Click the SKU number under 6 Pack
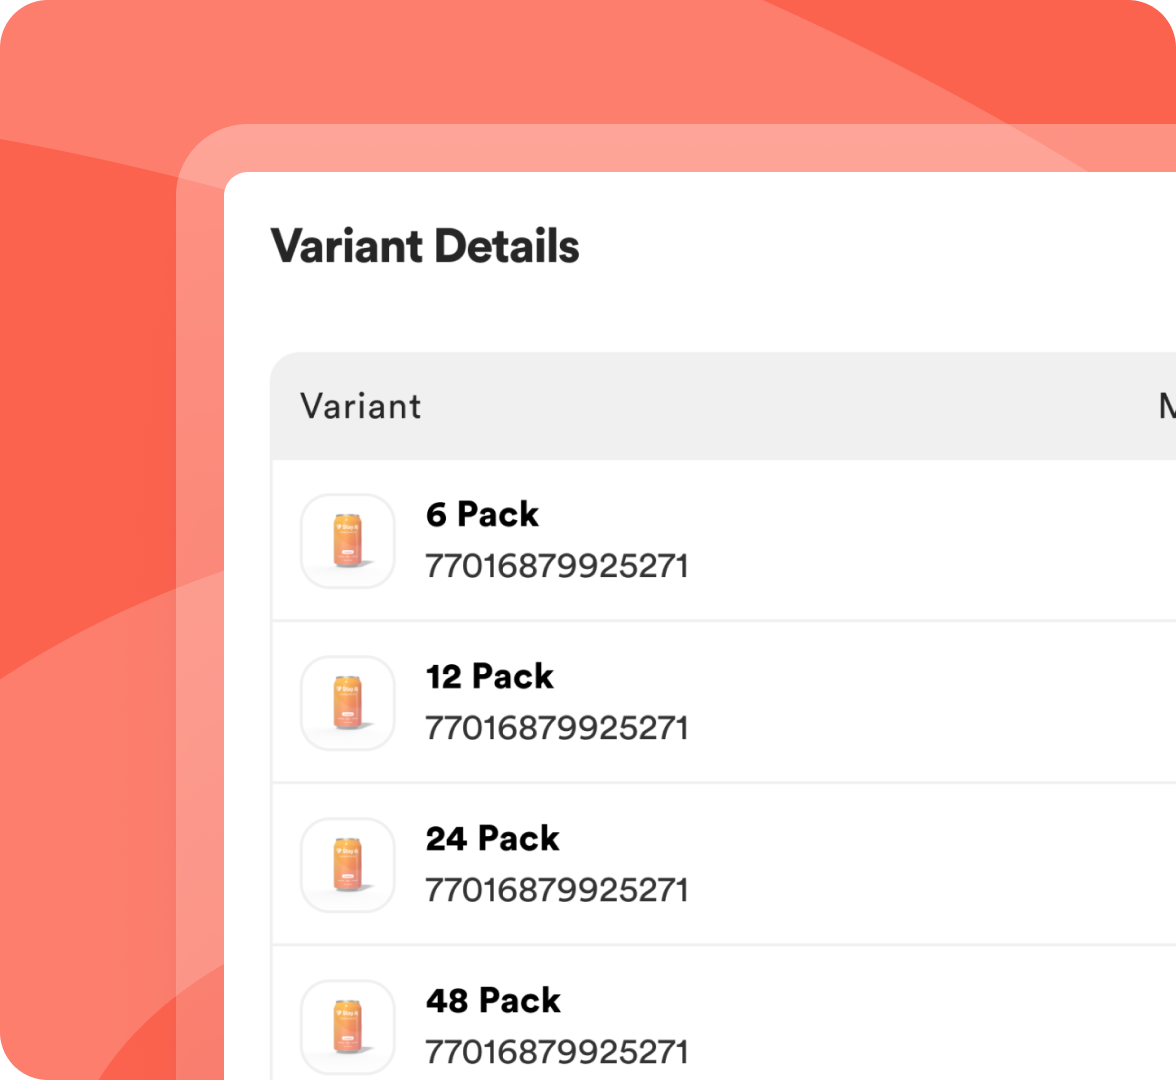The image size is (1176, 1080). (557, 567)
